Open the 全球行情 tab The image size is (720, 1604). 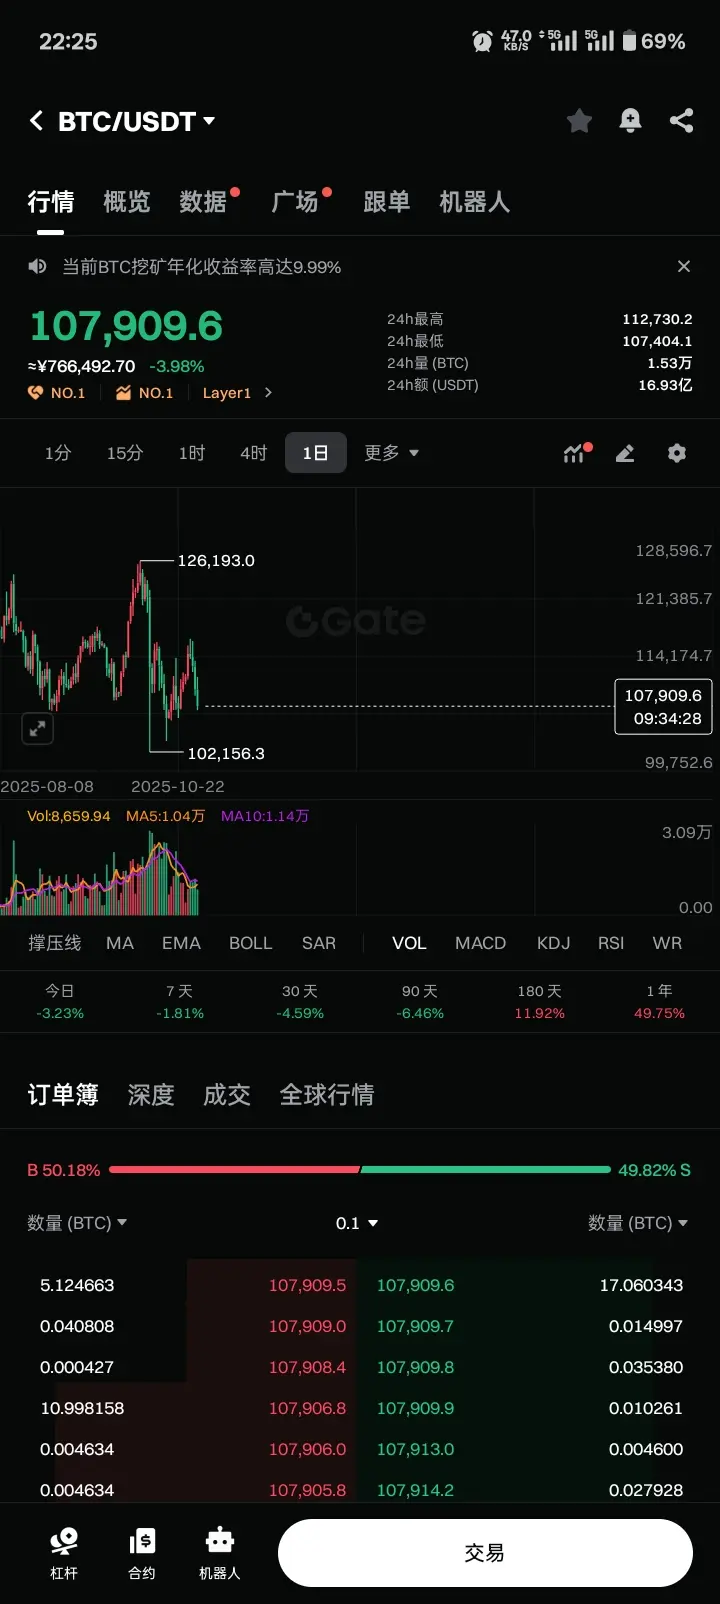pos(327,1095)
